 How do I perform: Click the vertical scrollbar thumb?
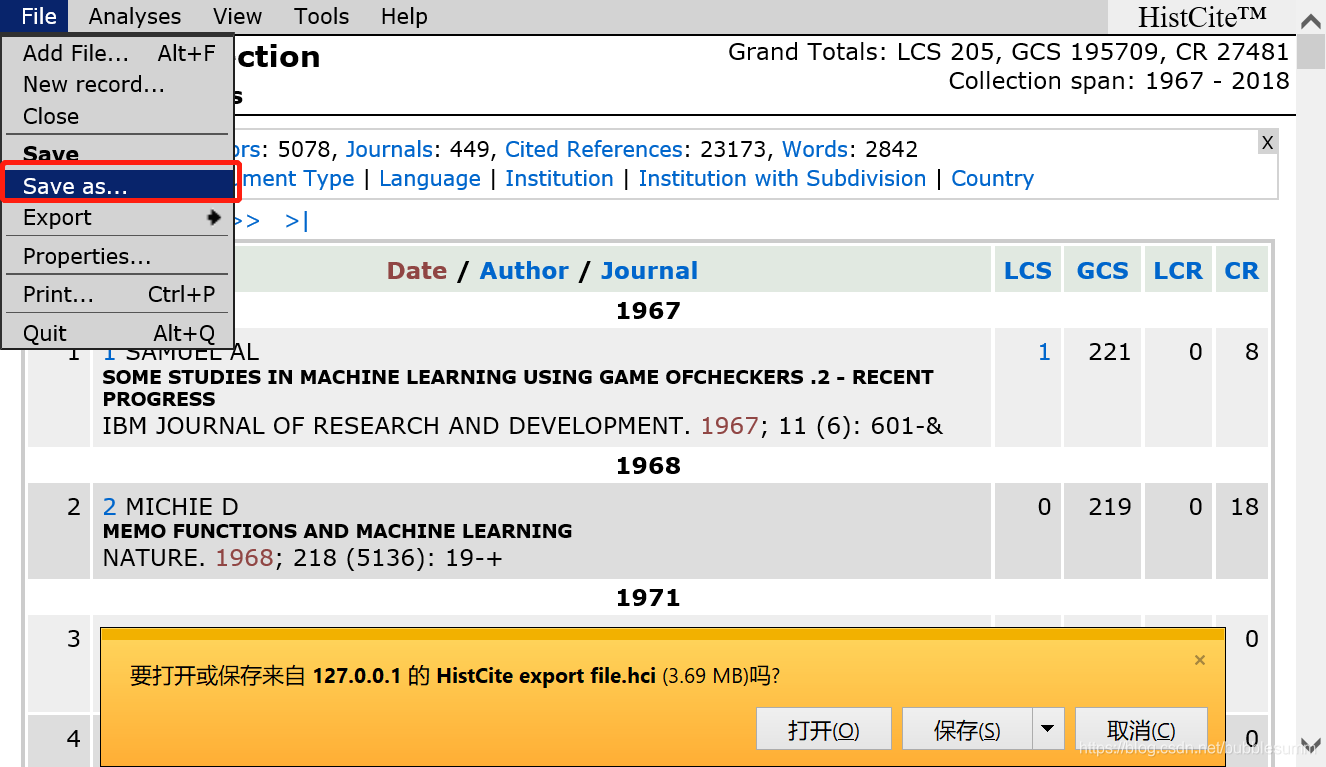coord(1311,52)
